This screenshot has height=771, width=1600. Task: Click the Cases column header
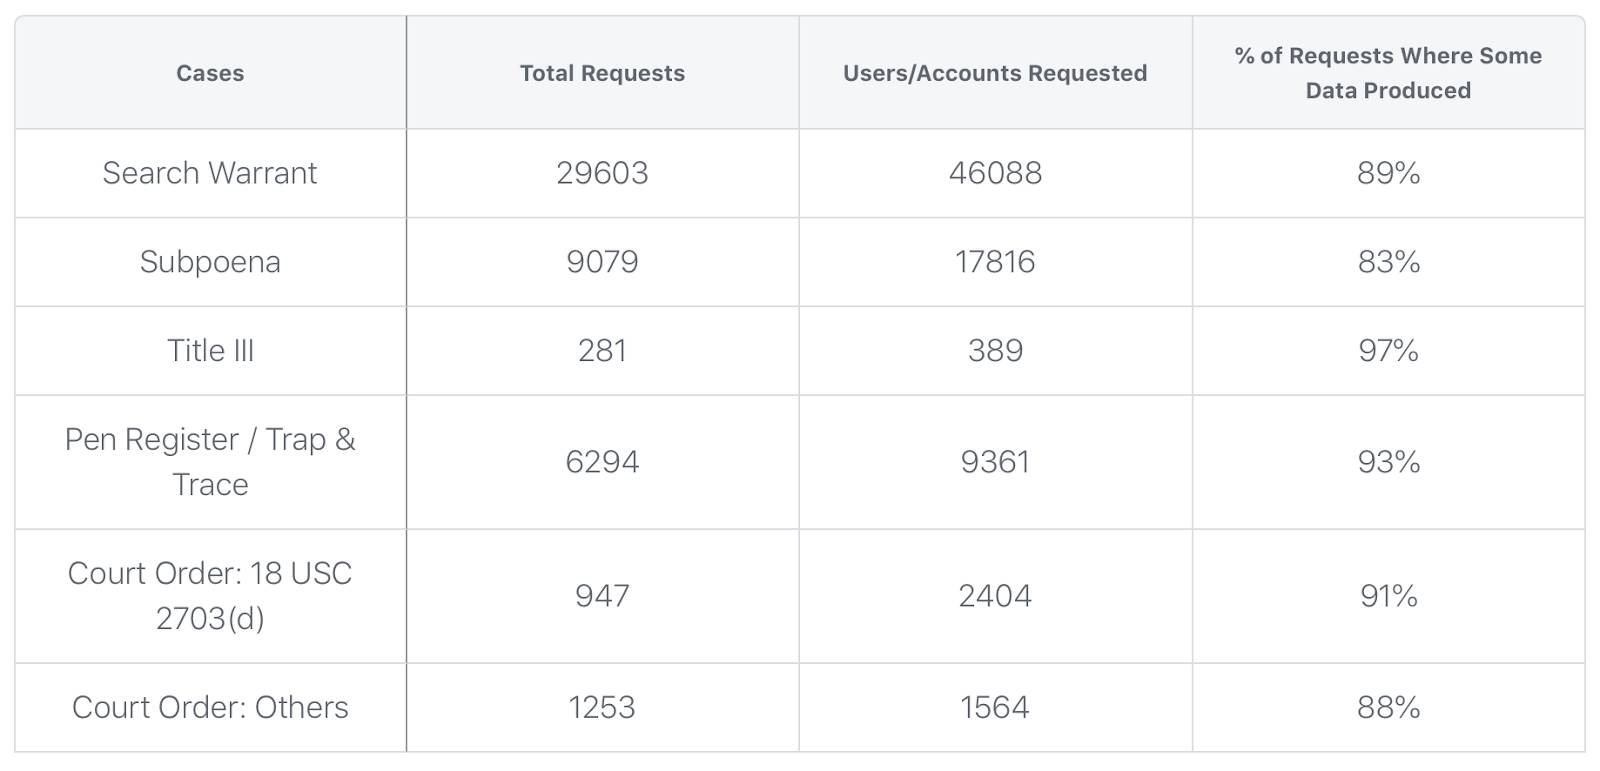coord(210,73)
